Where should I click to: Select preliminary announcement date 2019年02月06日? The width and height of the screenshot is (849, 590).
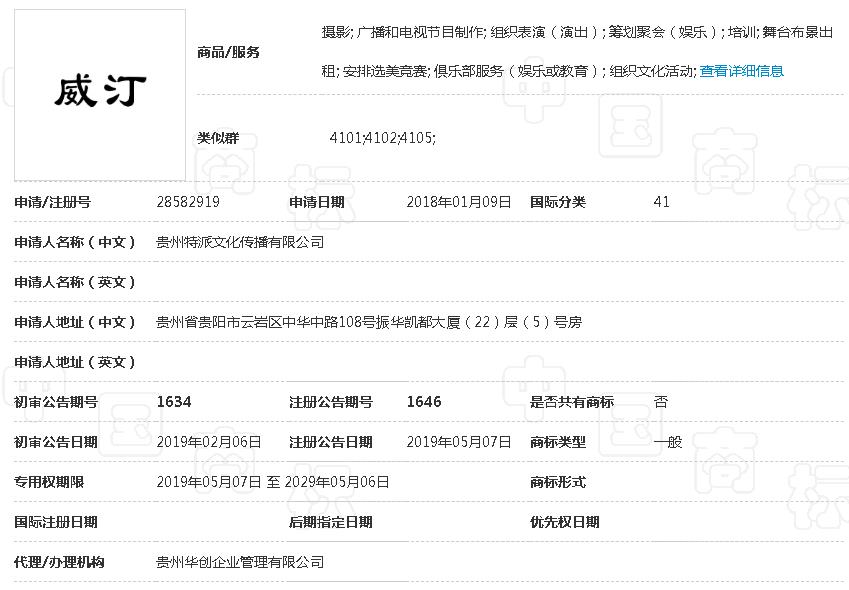(x=208, y=442)
